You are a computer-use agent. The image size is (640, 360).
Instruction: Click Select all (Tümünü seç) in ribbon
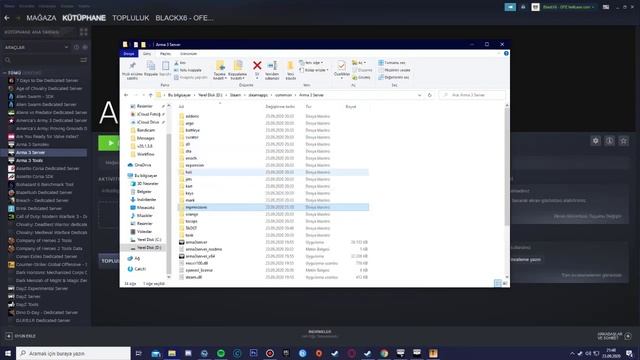pos(392,63)
